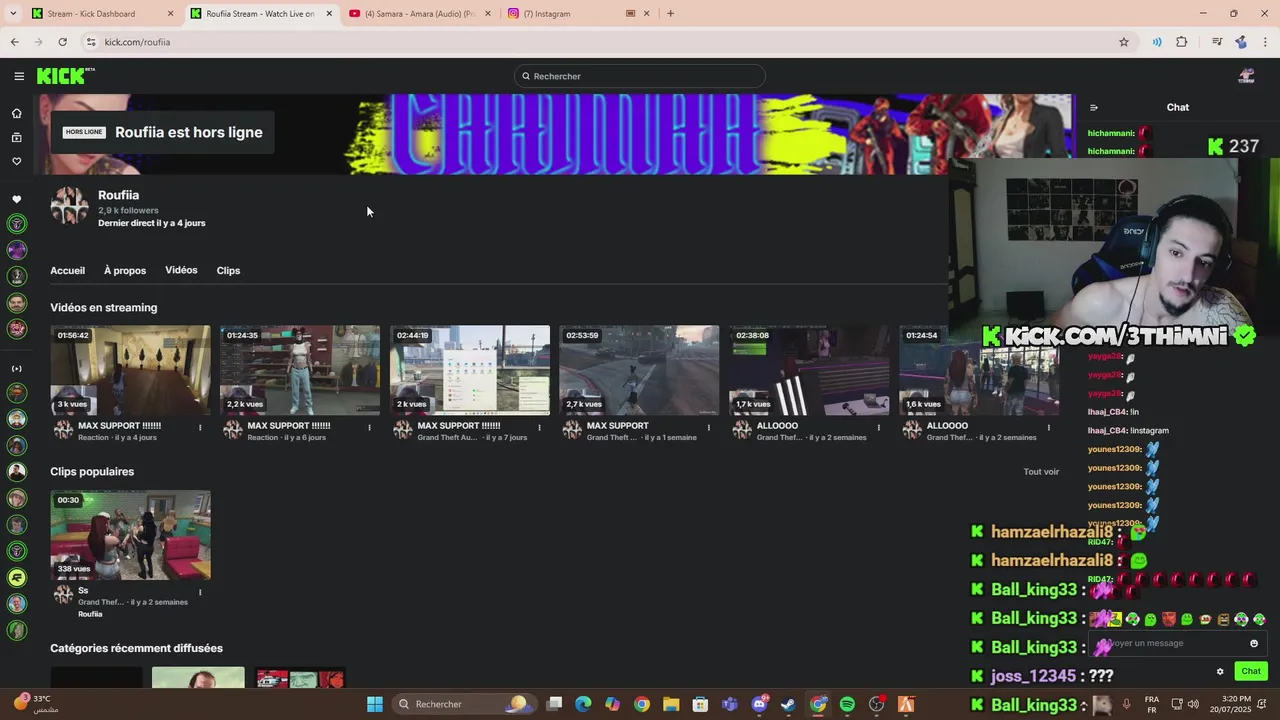Click the Roufiia channel name
Screen dimensions: 1280x720
[x=118, y=195]
